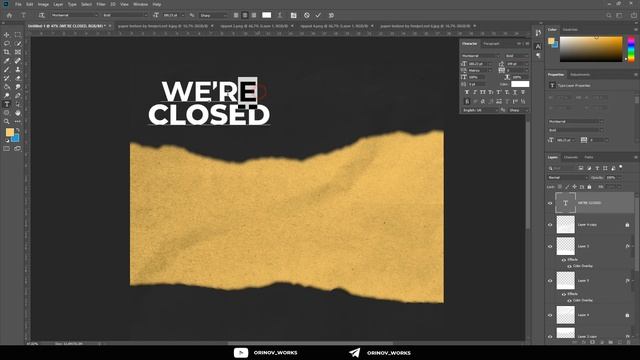Select the Move tool
The height and width of the screenshot is (360, 640).
[7, 35]
